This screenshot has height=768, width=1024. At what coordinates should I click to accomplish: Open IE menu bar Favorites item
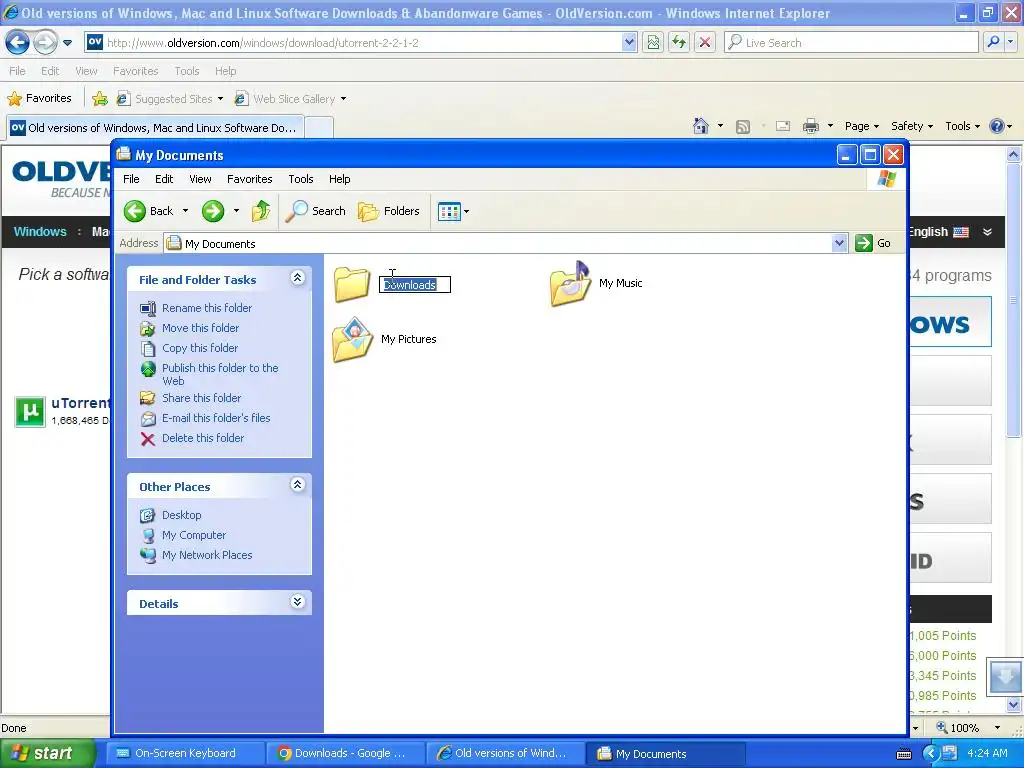tap(135, 71)
